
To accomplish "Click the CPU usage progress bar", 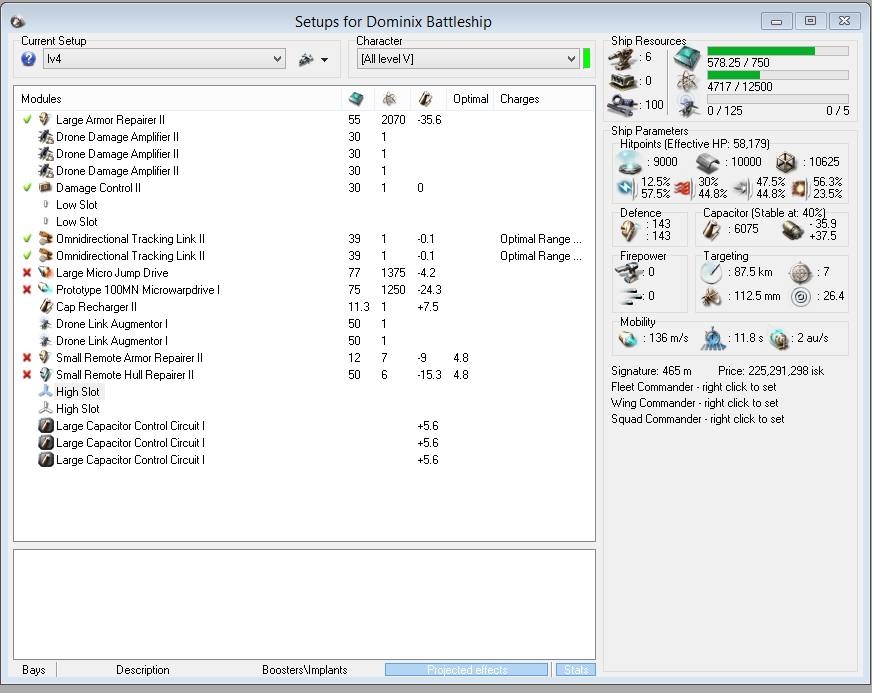I will 777,51.
